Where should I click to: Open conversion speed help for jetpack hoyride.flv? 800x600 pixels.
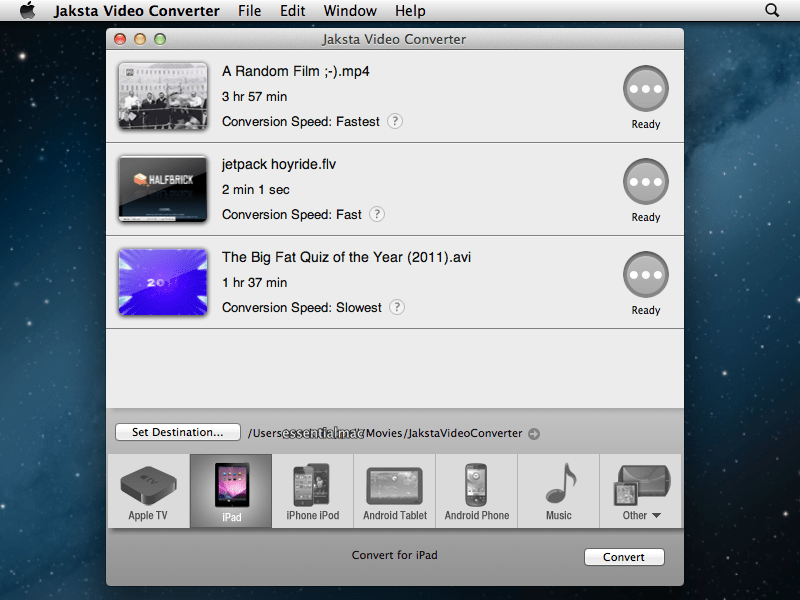click(377, 214)
